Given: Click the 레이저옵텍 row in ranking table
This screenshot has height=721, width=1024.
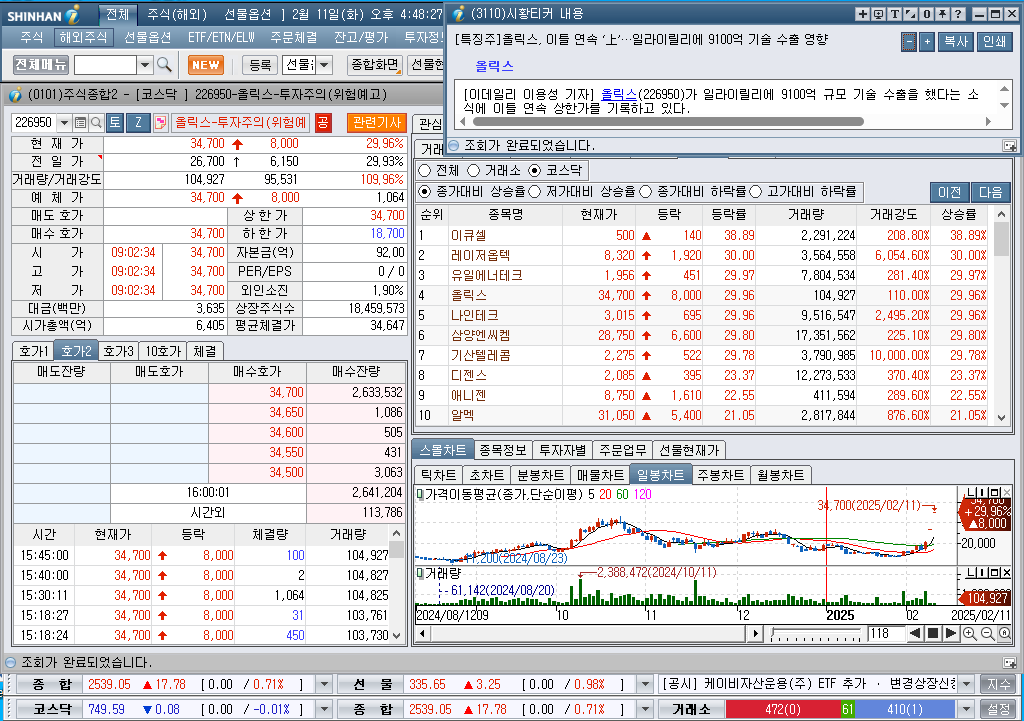Looking at the screenshot, I should [x=703, y=255].
